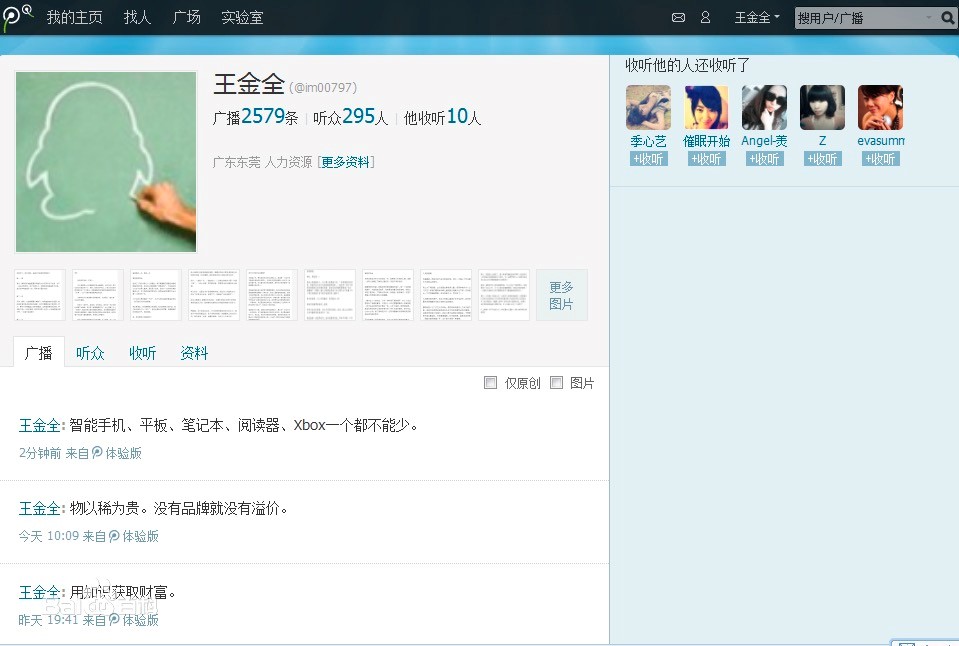Screen dimensions: 959x646
Task: Click the 今天 10:09 timestamp
Action: 48,536
